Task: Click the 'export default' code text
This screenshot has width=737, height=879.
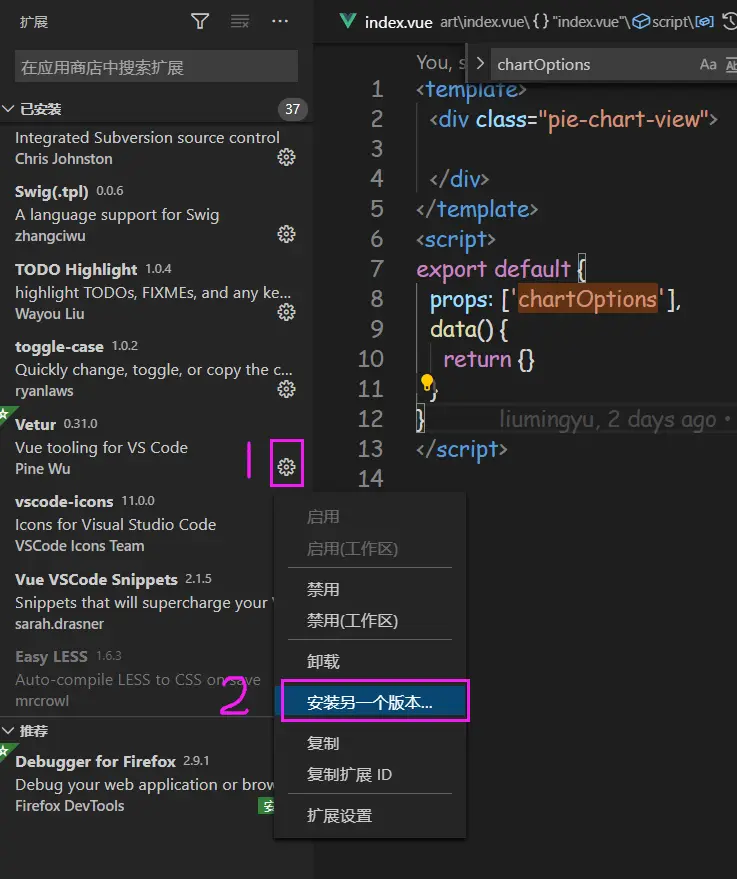Action: click(493, 269)
